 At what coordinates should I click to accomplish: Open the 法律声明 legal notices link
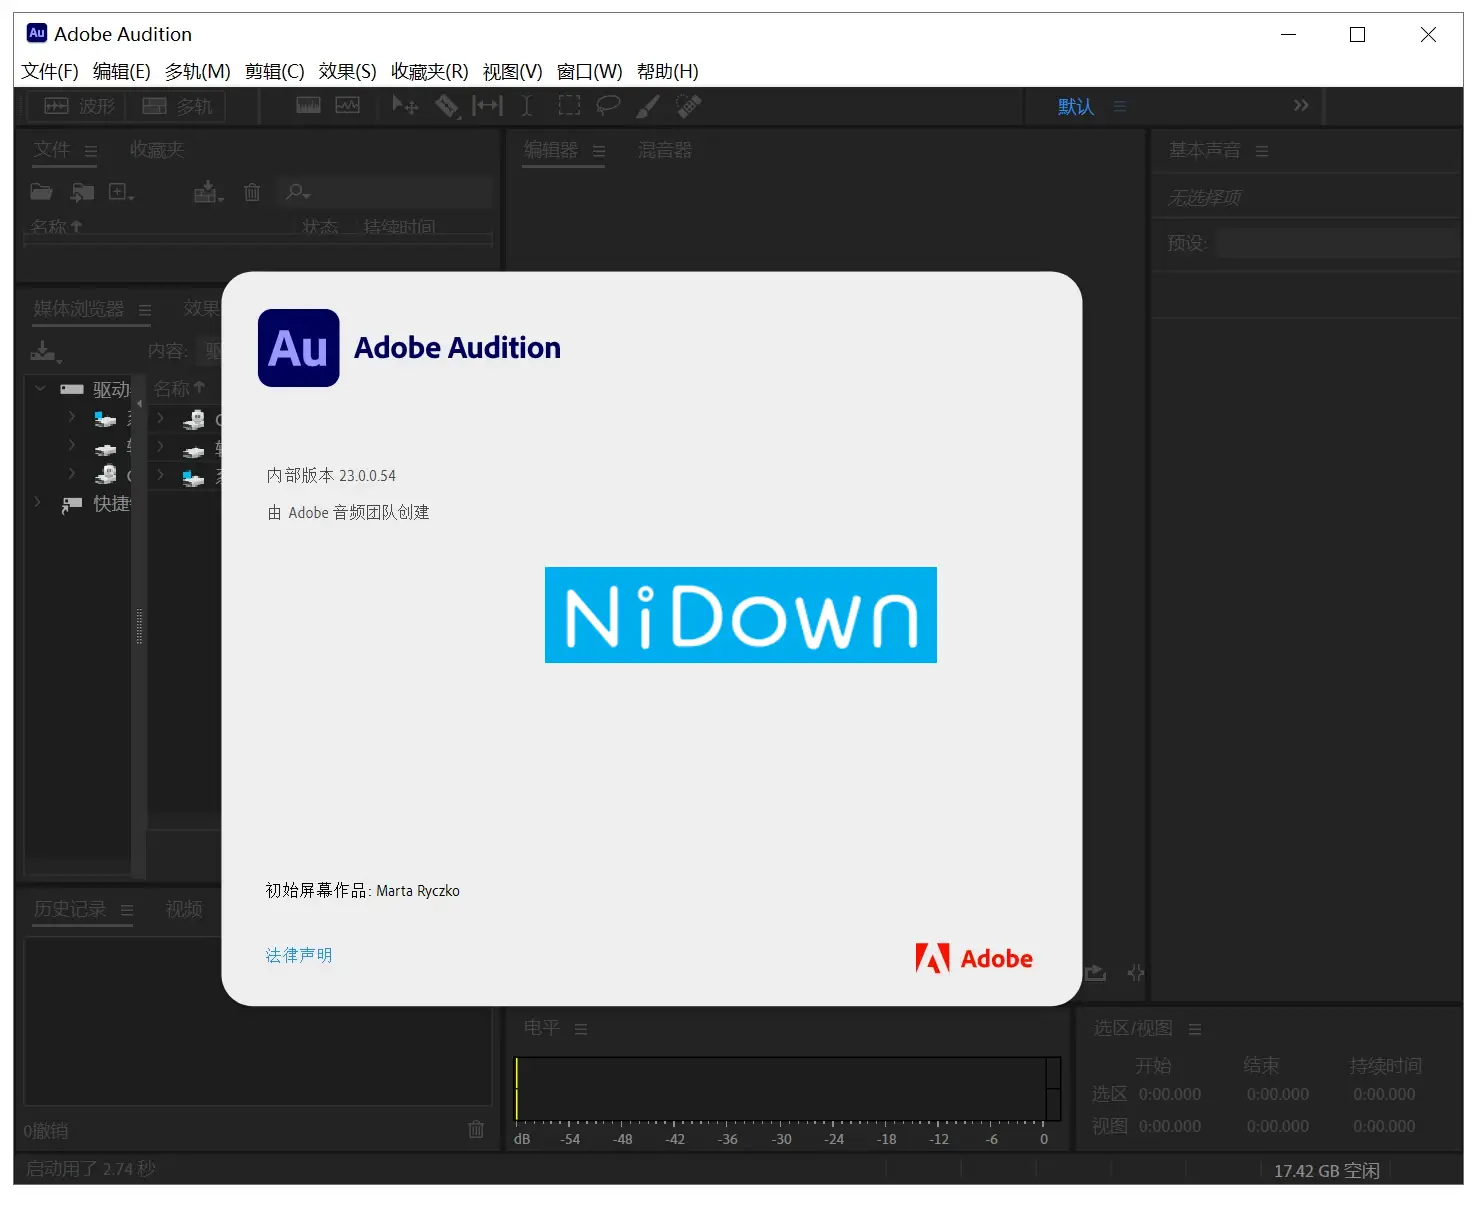(x=298, y=955)
